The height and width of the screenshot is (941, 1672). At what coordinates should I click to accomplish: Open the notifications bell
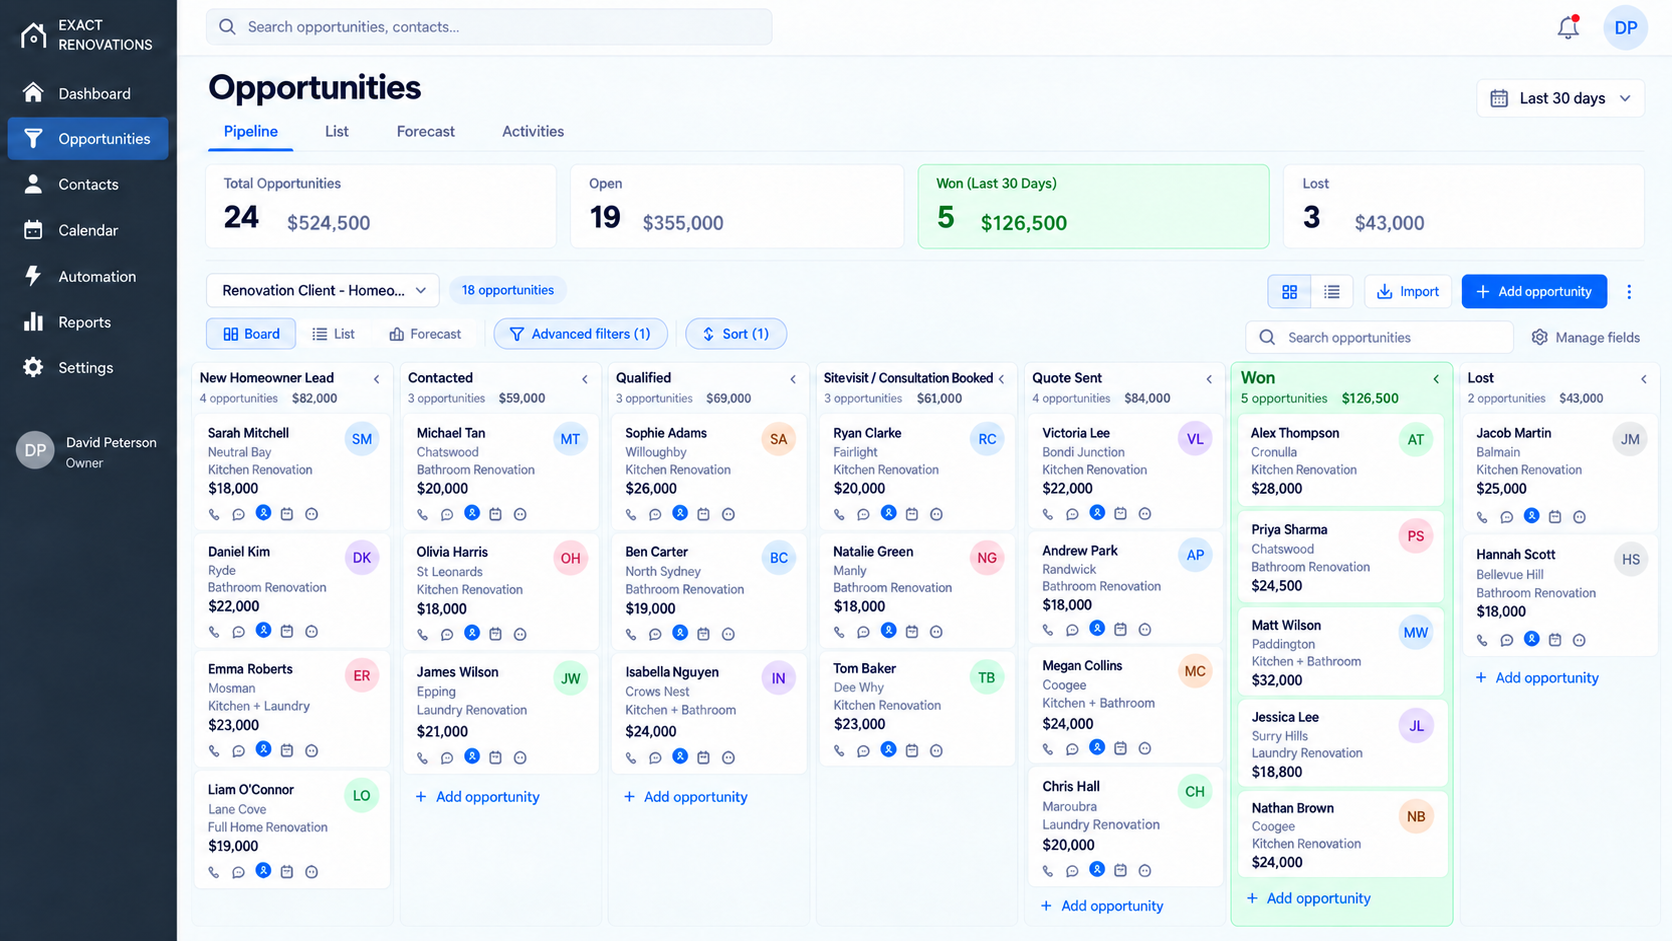[1567, 27]
